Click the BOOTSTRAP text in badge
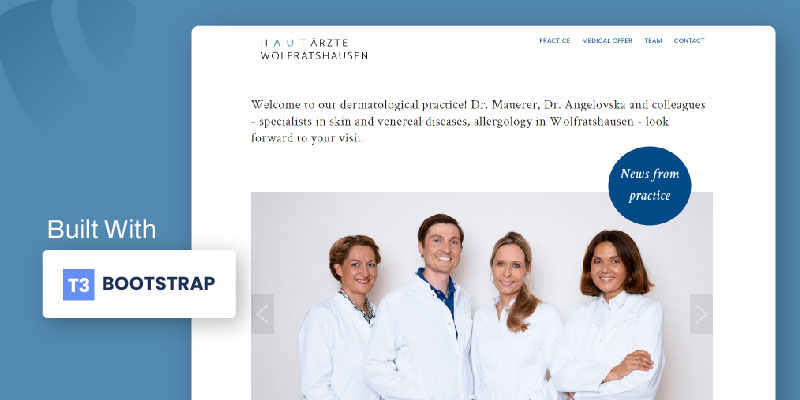The height and width of the screenshot is (400, 800). [159, 284]
